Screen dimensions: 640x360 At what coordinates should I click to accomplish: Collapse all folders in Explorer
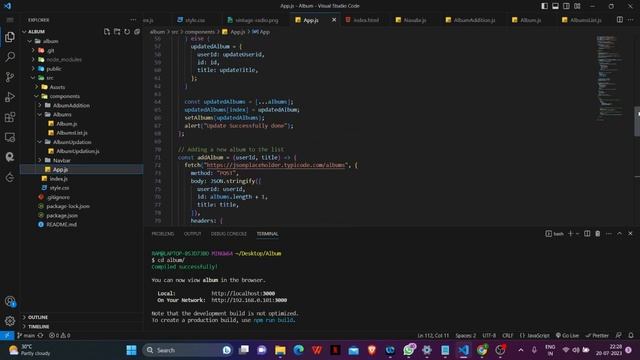137,31
